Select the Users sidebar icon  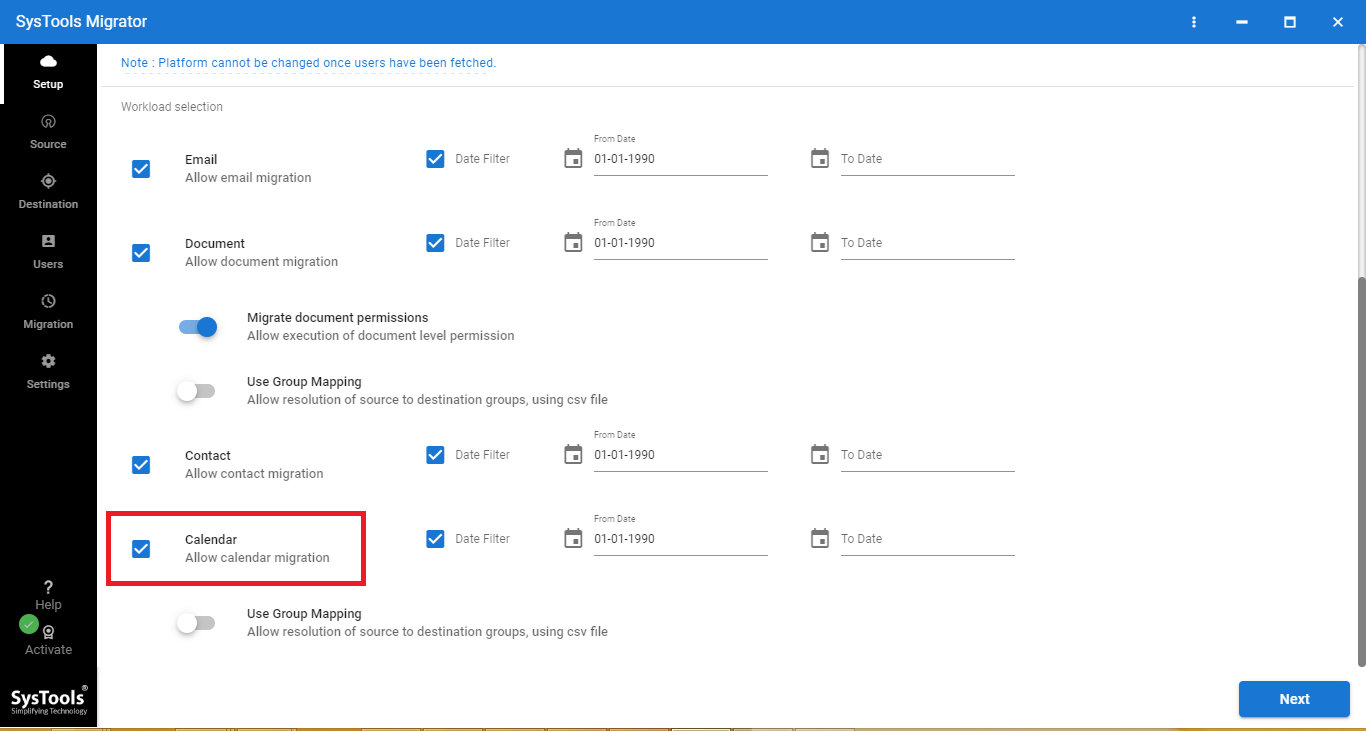click(48, 241)
